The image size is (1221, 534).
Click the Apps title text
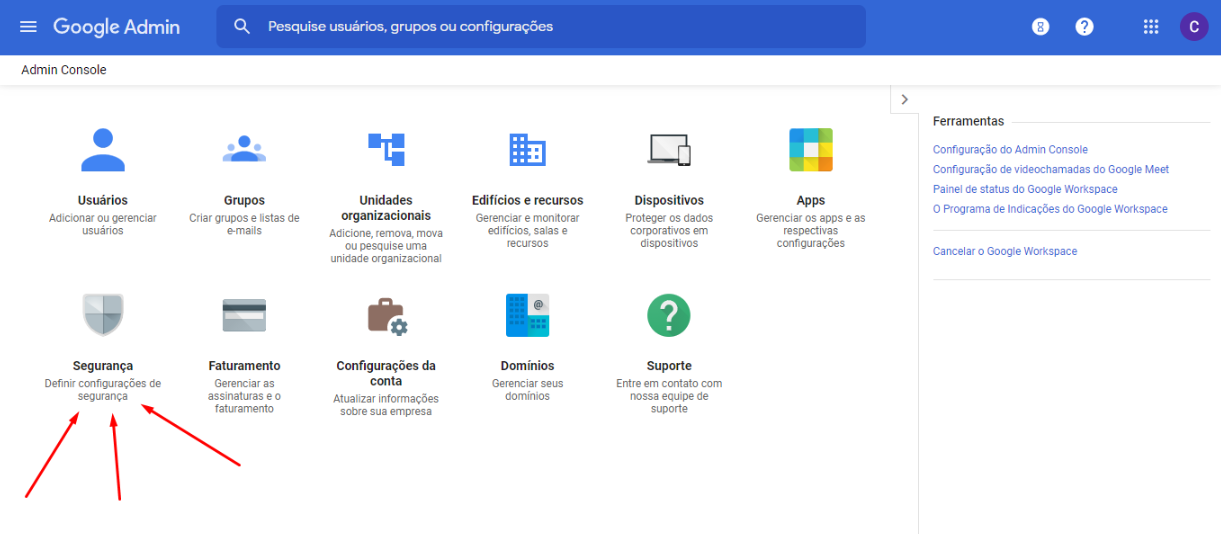[x=811, y=200]
